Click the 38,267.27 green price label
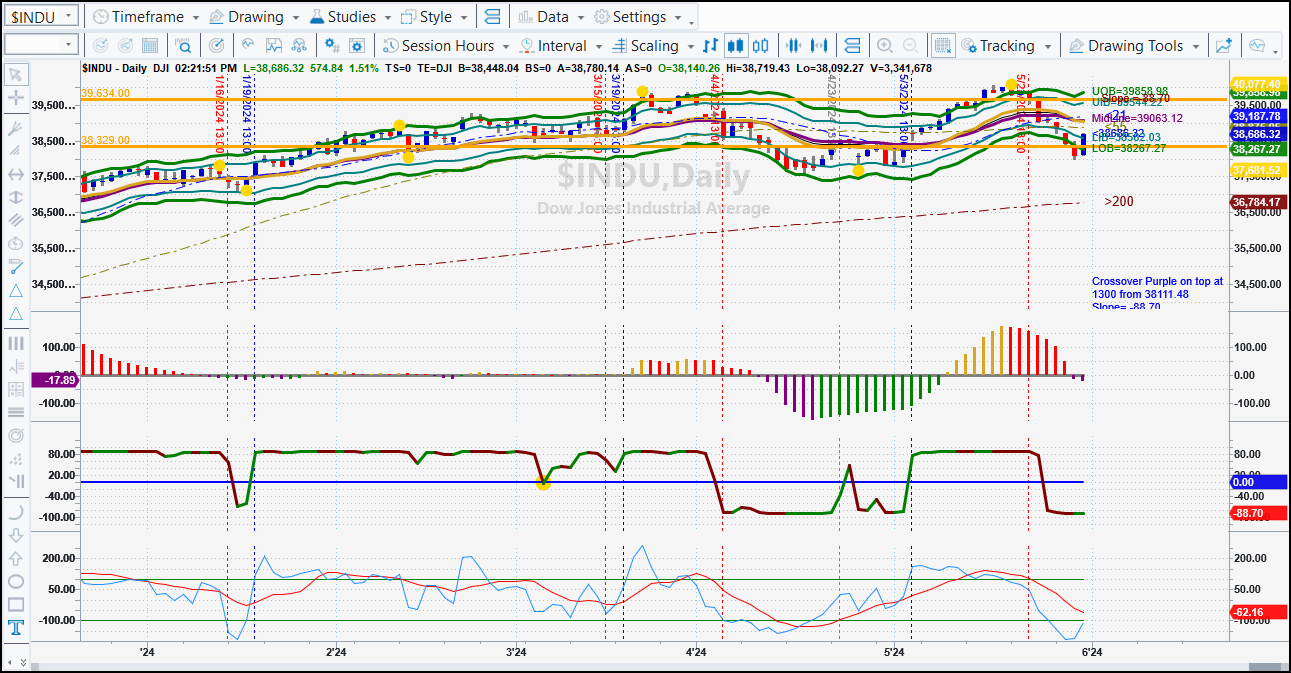The width and height of the screenshot is (1291, 673). (1257, 149)
